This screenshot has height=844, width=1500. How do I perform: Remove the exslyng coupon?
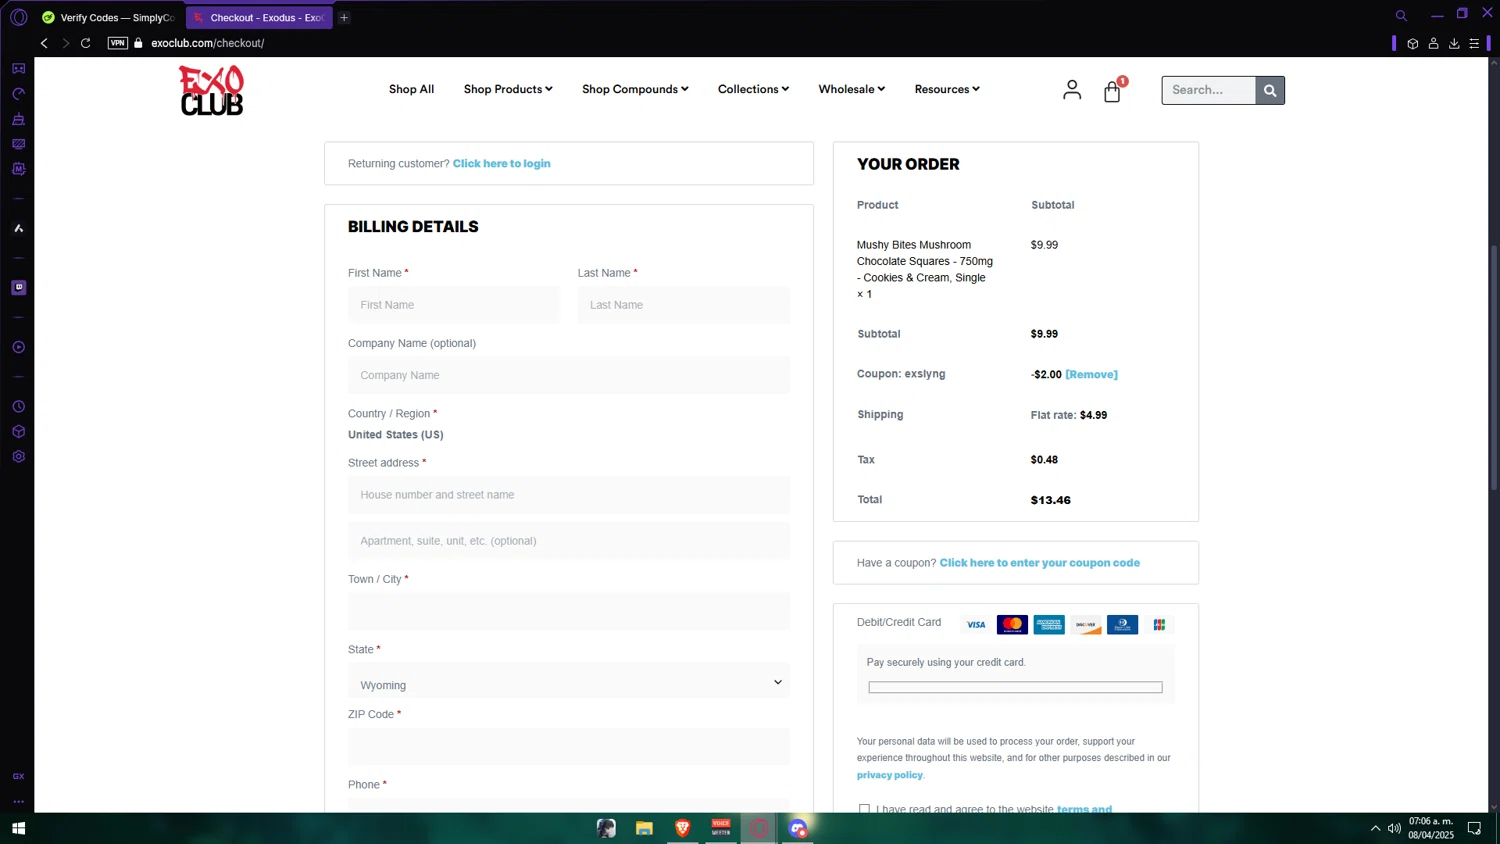1091,374
